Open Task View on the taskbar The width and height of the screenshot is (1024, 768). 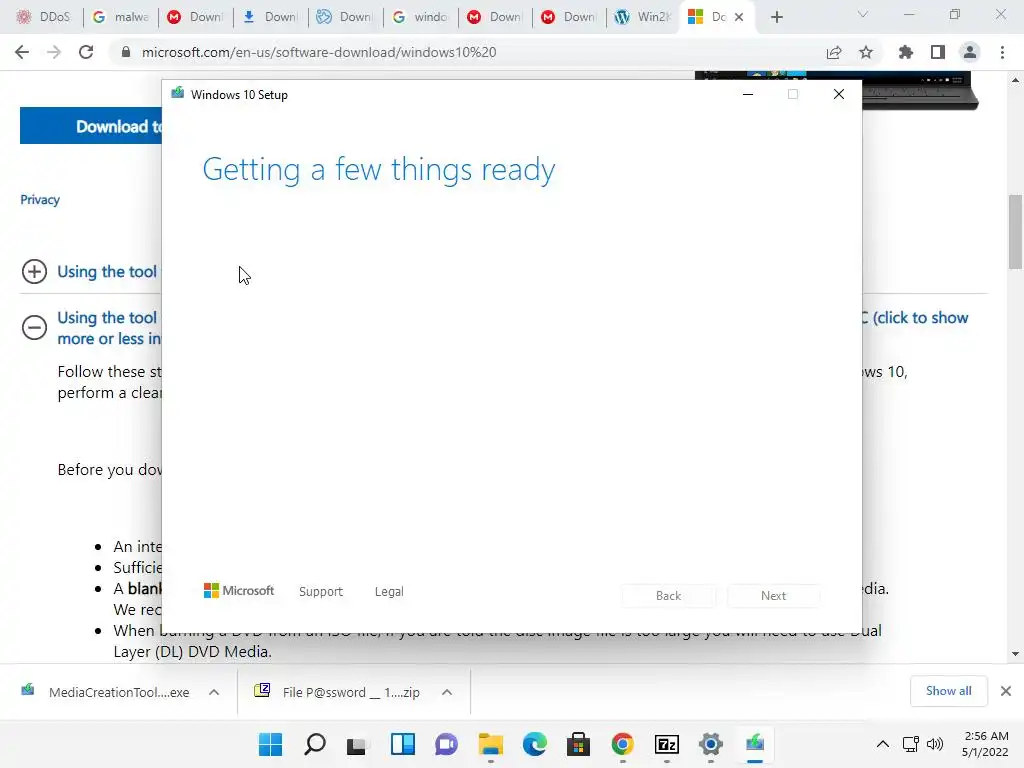click(x=357, y=744)
